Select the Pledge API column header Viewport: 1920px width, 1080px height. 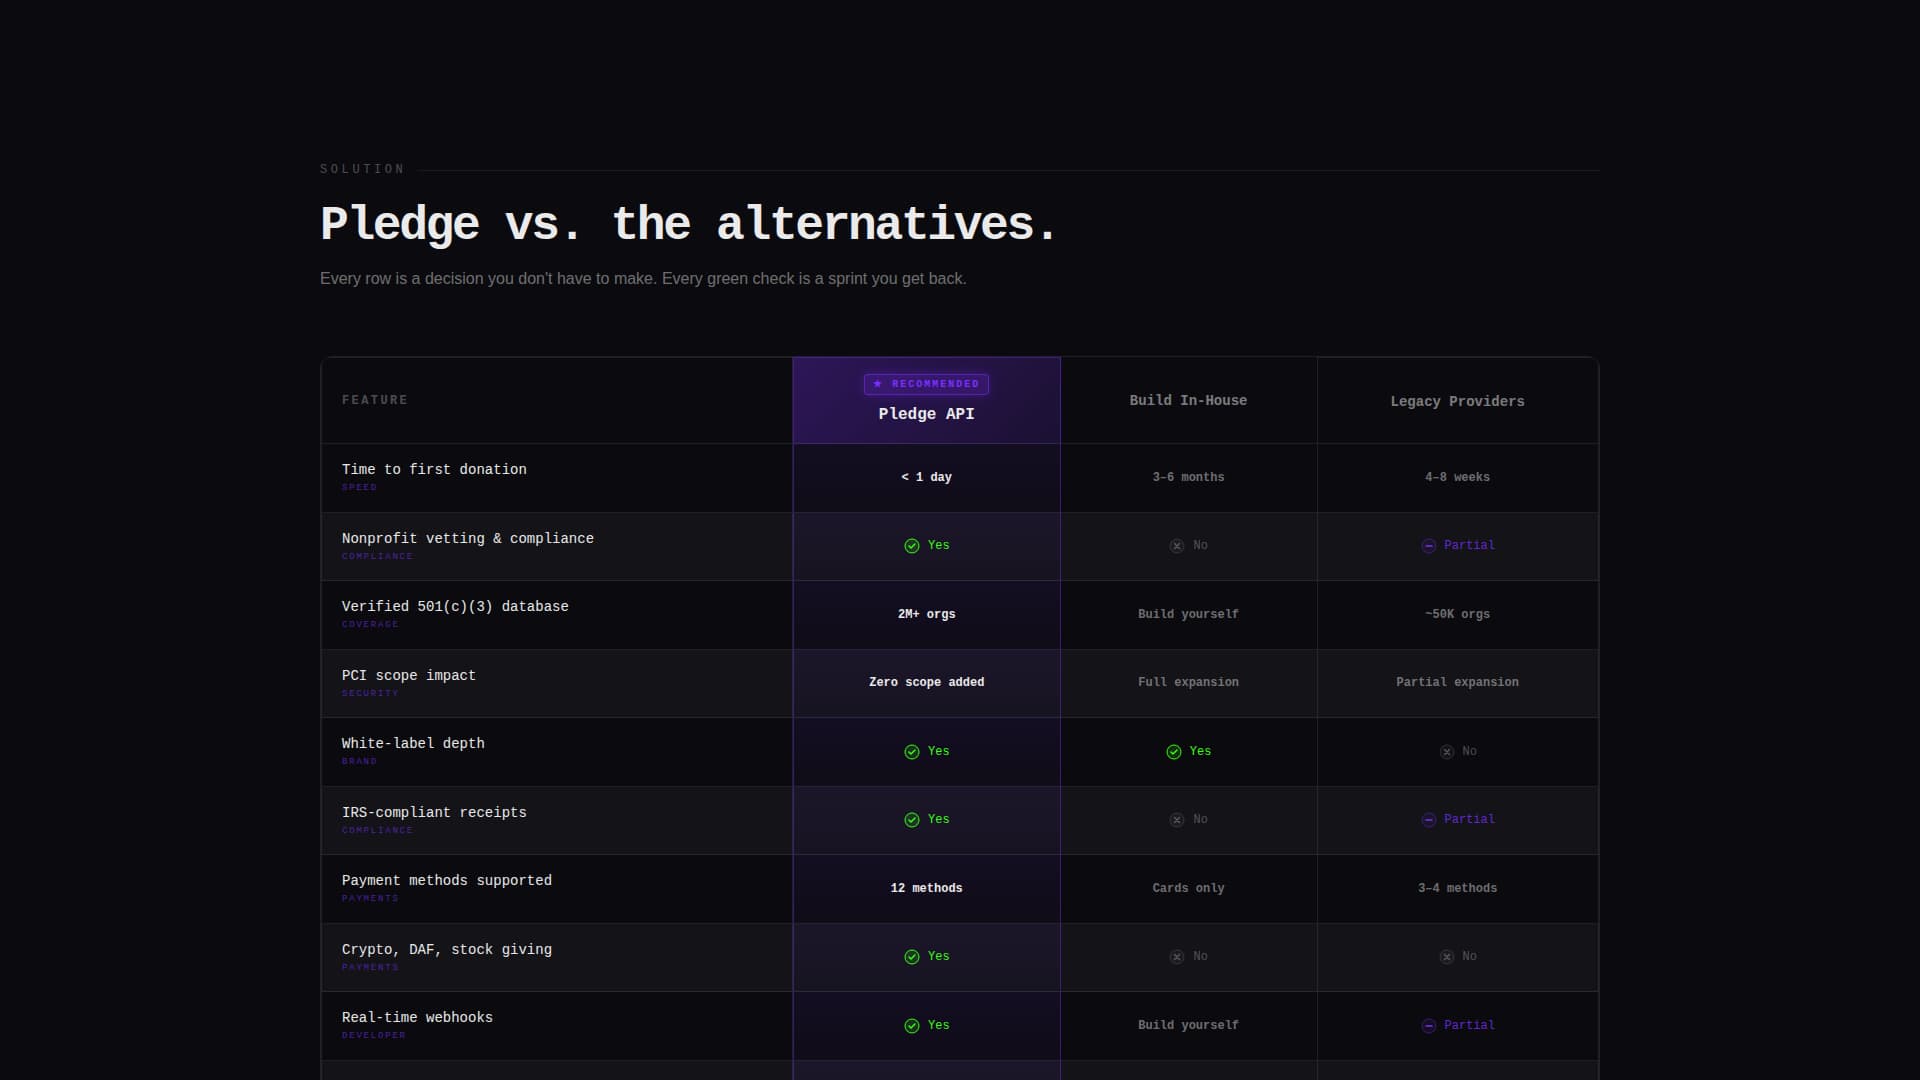tap(926, 414)
